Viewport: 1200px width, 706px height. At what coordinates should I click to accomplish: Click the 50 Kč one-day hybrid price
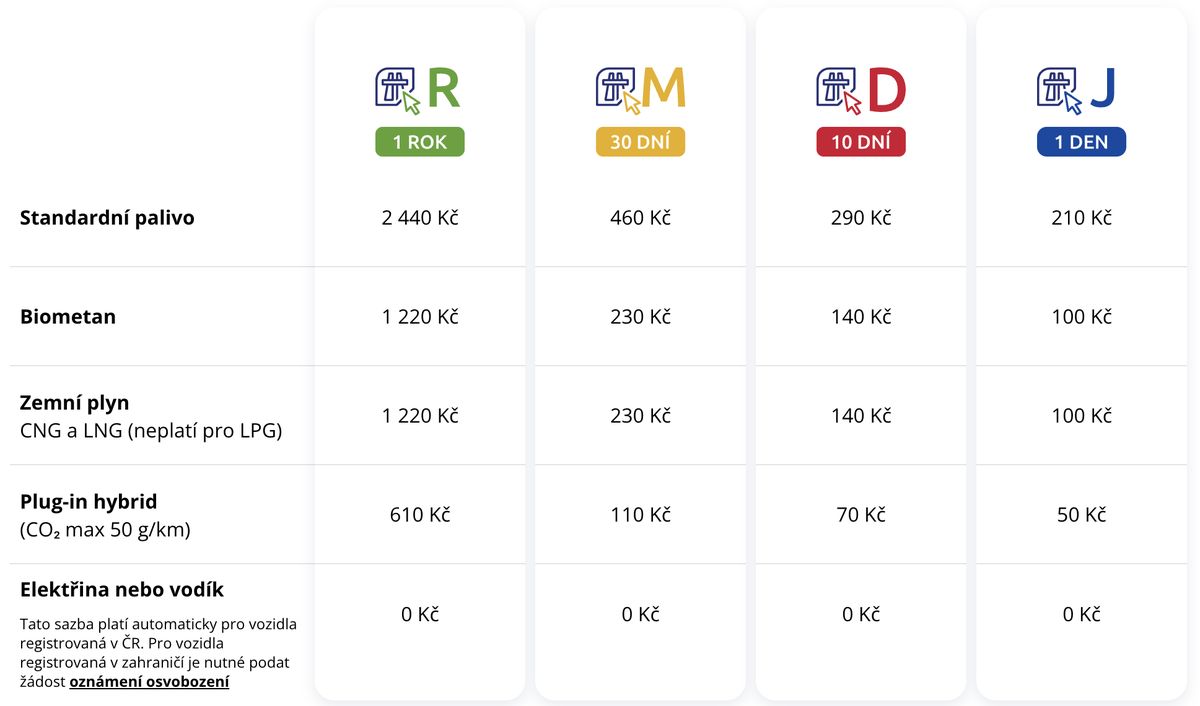point(1081,515)
